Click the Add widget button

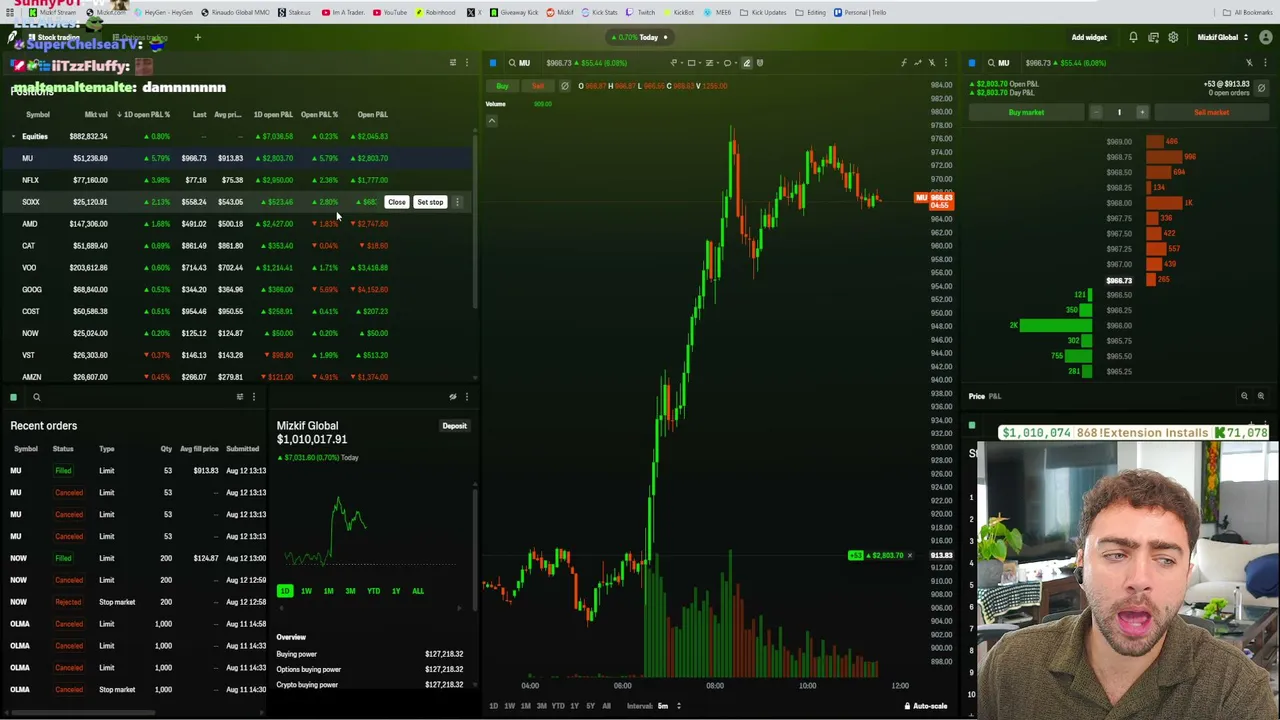tap(1089, 37)
